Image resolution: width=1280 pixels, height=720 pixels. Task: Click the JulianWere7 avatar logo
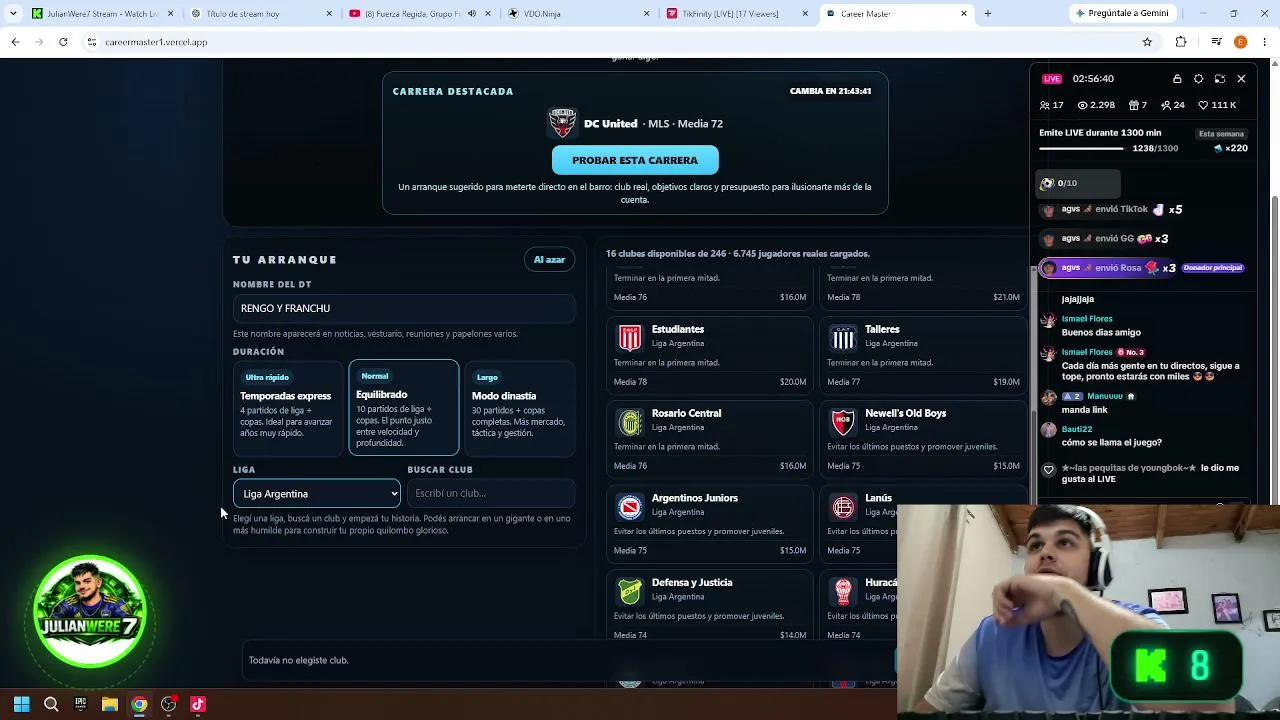(90, 612)
